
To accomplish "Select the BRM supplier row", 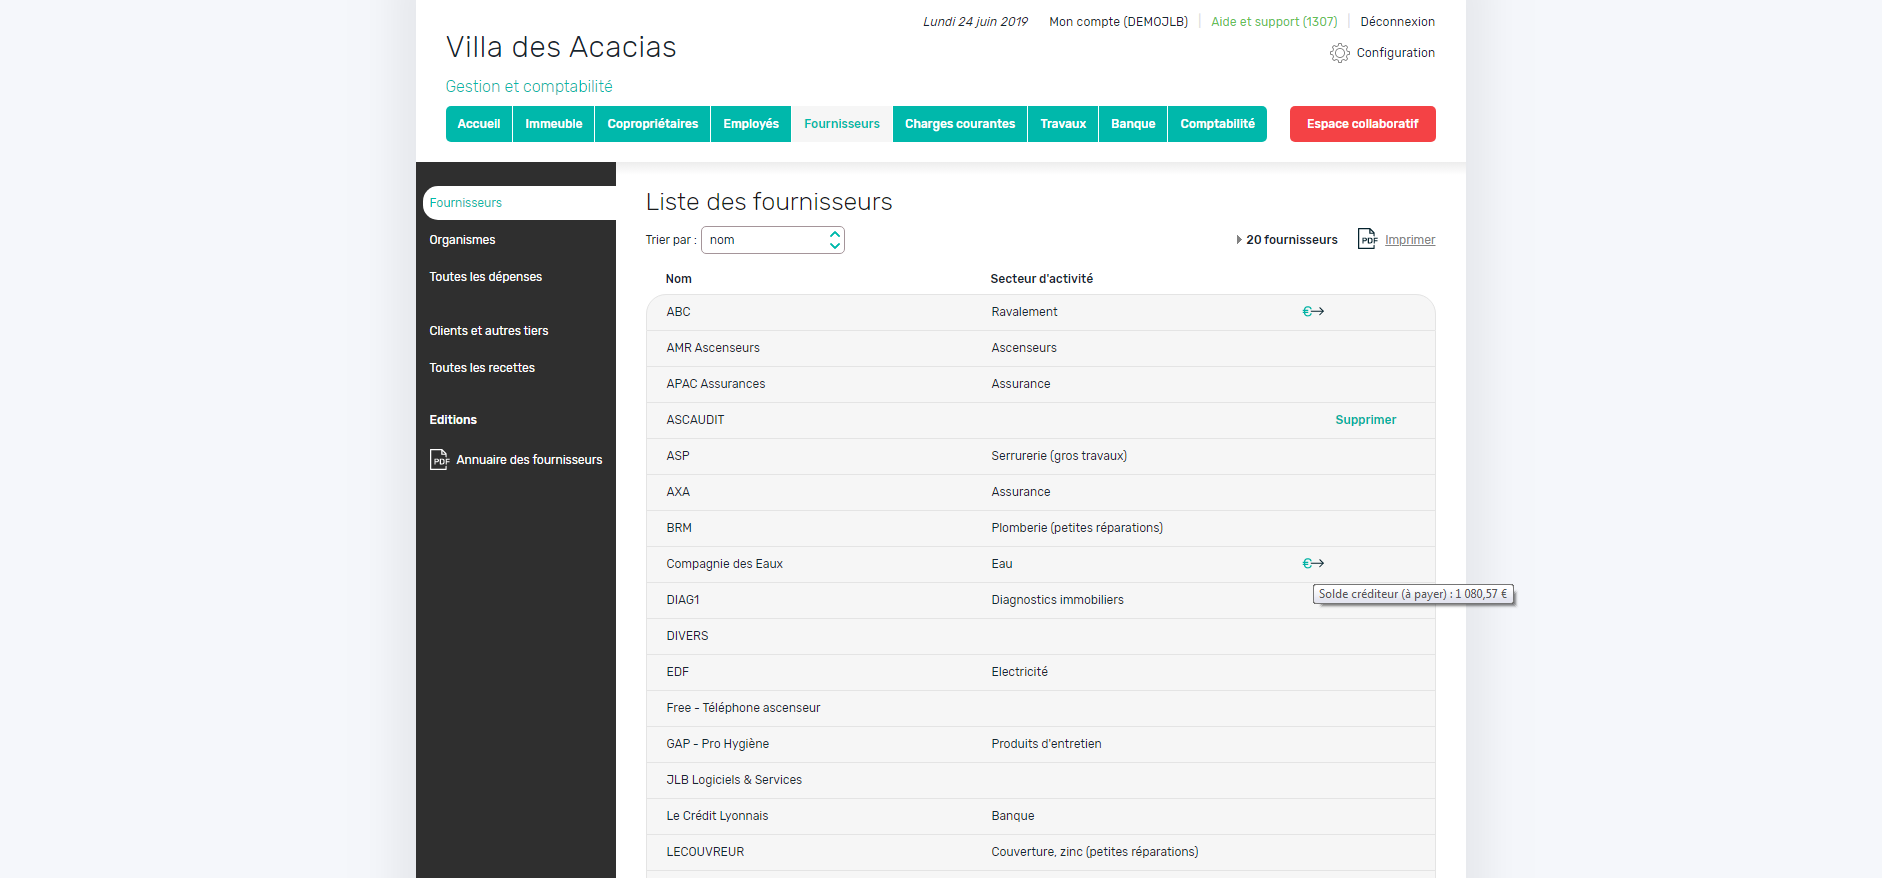I will tap(1041, 528).
